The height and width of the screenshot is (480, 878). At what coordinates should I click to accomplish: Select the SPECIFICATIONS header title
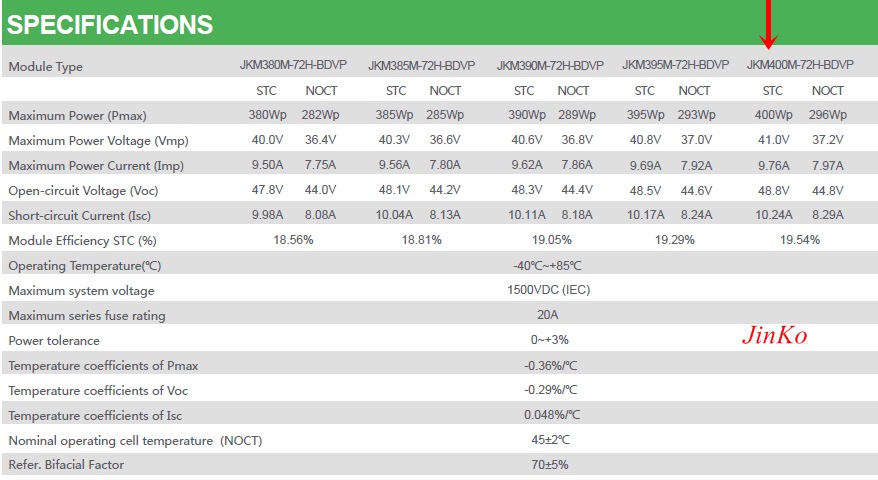(110, 25)
